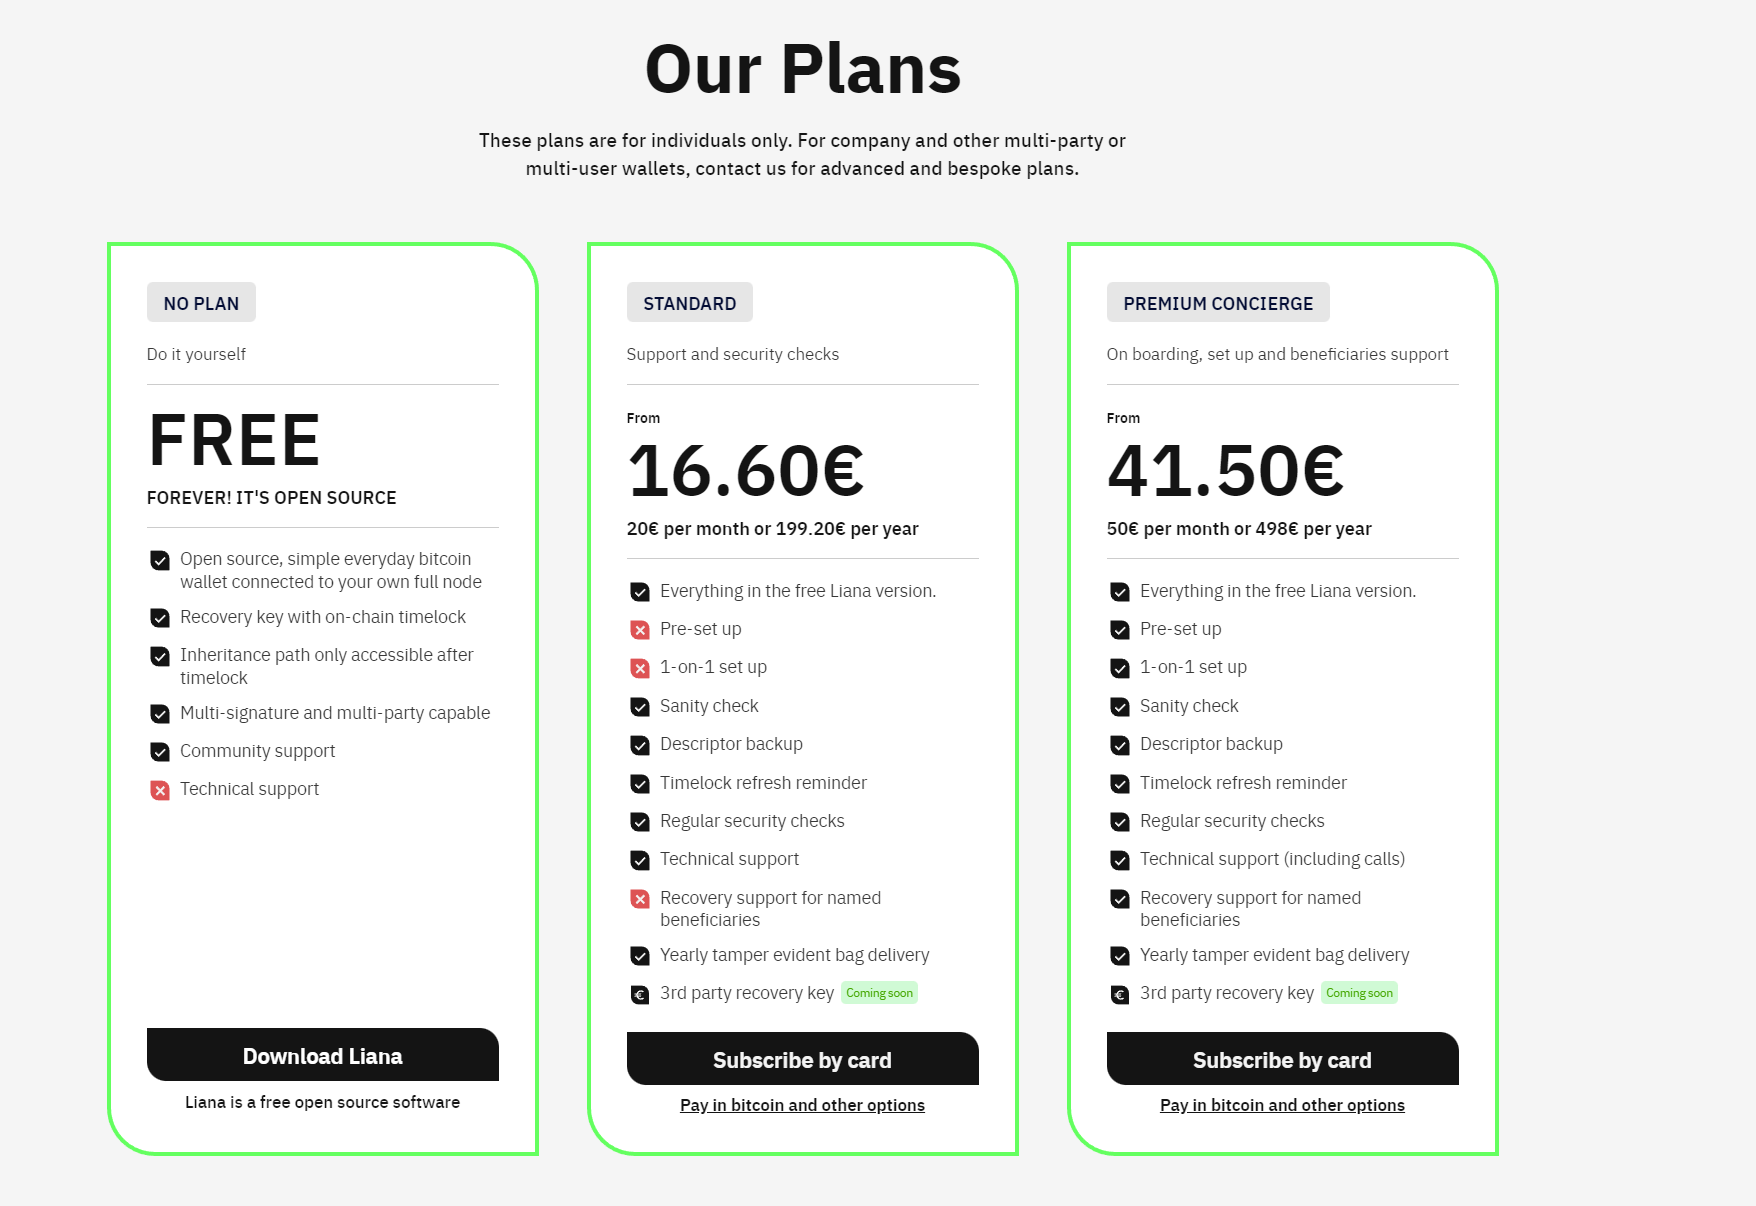Click the red X icon beside Technical support

pos(160,790)
